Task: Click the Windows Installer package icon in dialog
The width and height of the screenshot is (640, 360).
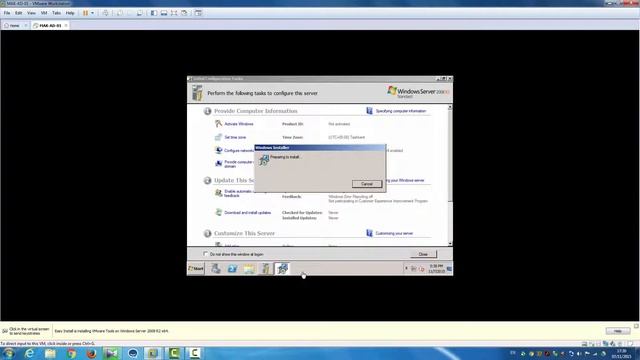Action: click(x=264, y=160)
